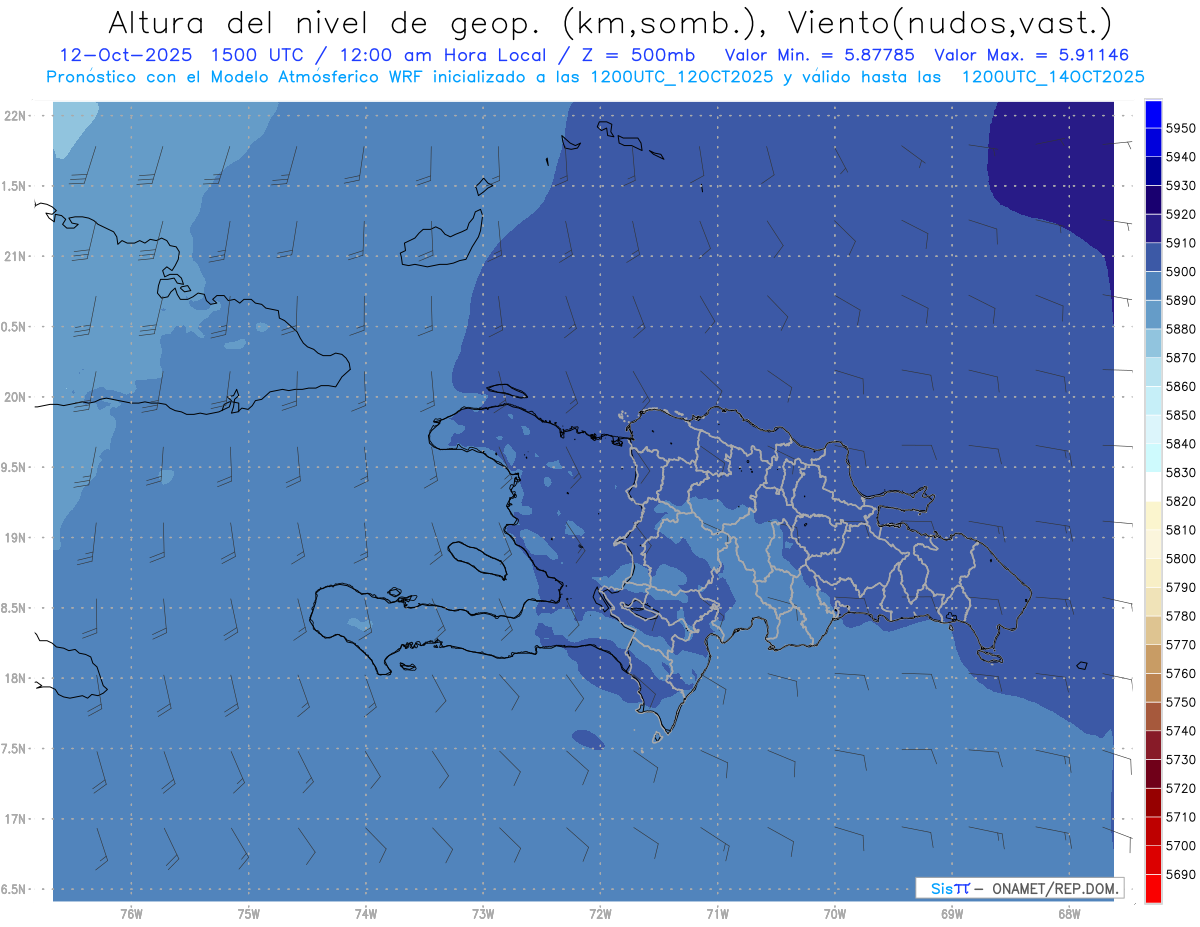Click the '1200UTC_14OCT2025' valid-until time
This screenshot has width=1200, height=927.
coord(1053,76)
